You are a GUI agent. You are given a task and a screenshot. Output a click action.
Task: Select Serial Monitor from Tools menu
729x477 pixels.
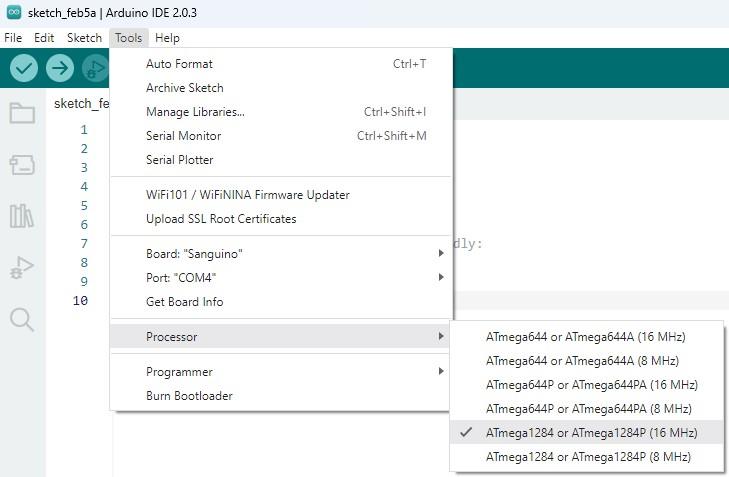(183, 136)
